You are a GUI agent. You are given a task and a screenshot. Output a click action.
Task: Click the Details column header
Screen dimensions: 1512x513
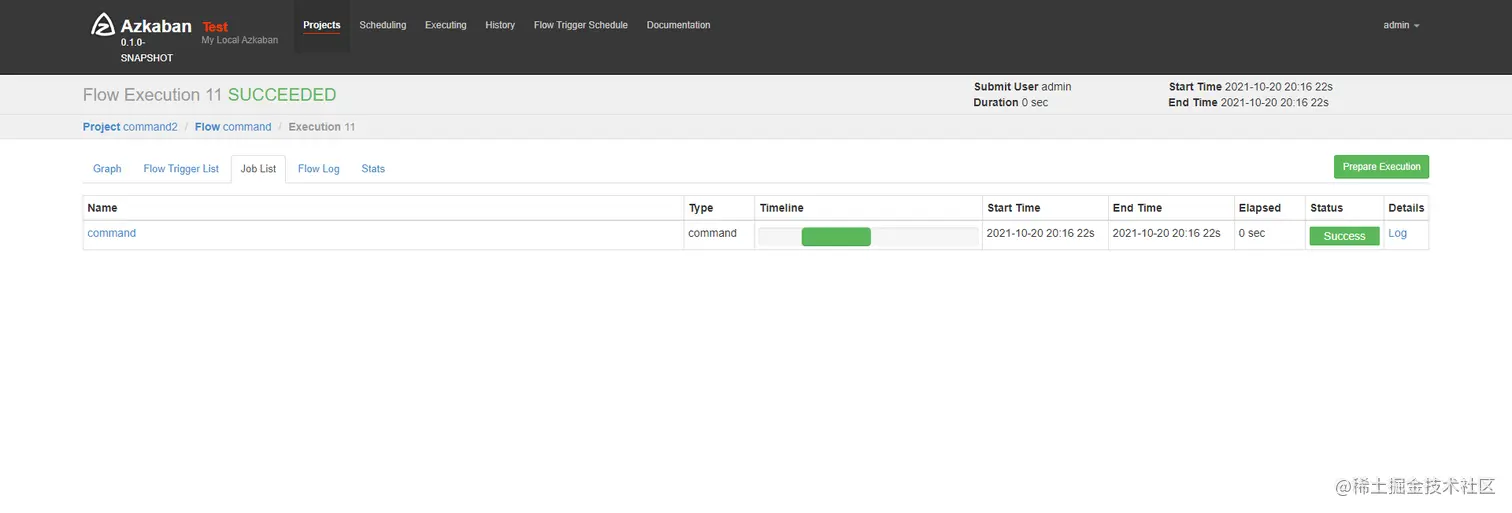(1406, 208)
